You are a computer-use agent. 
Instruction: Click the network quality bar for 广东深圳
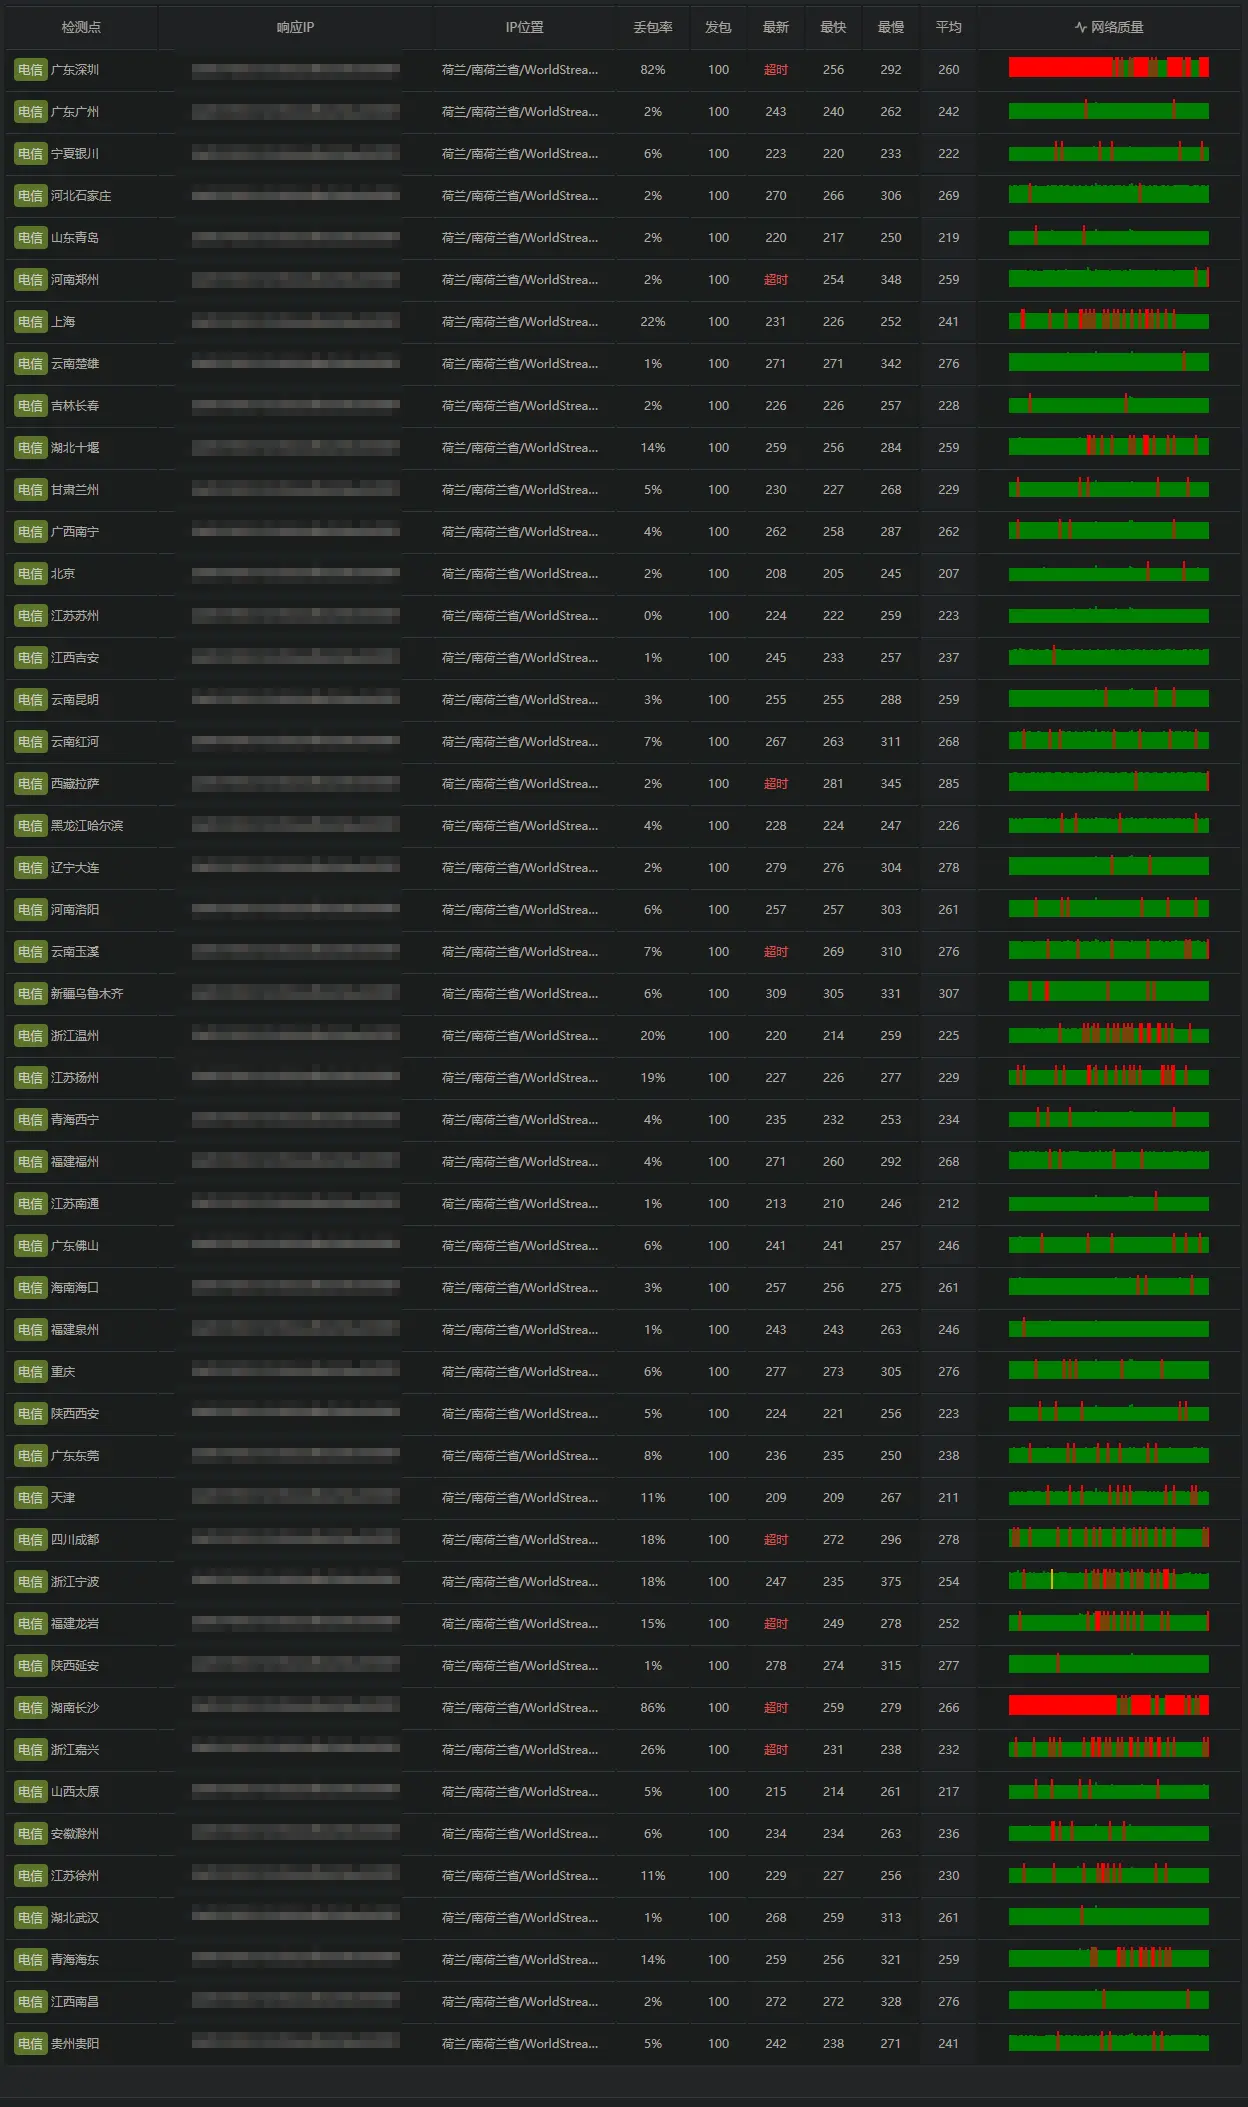(1108, 68)
